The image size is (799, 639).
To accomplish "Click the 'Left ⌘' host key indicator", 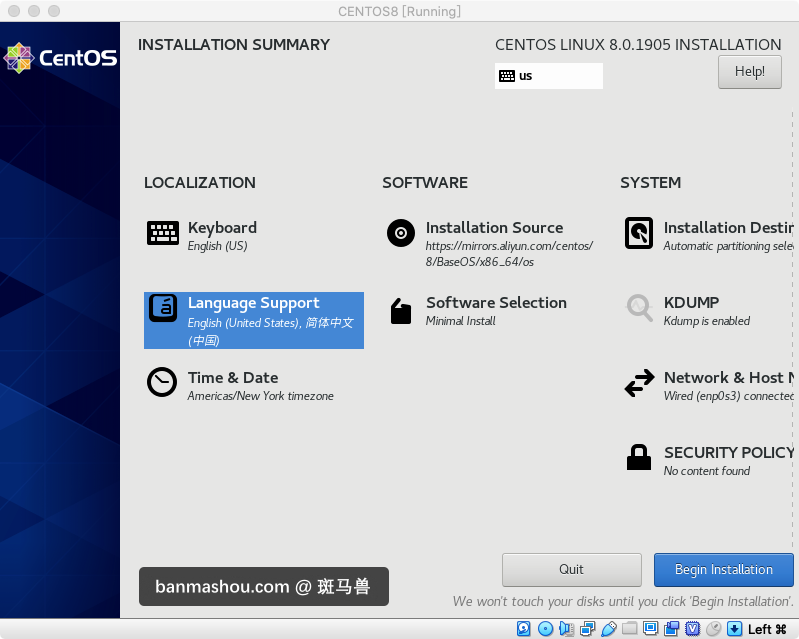I will pos(767,629).
